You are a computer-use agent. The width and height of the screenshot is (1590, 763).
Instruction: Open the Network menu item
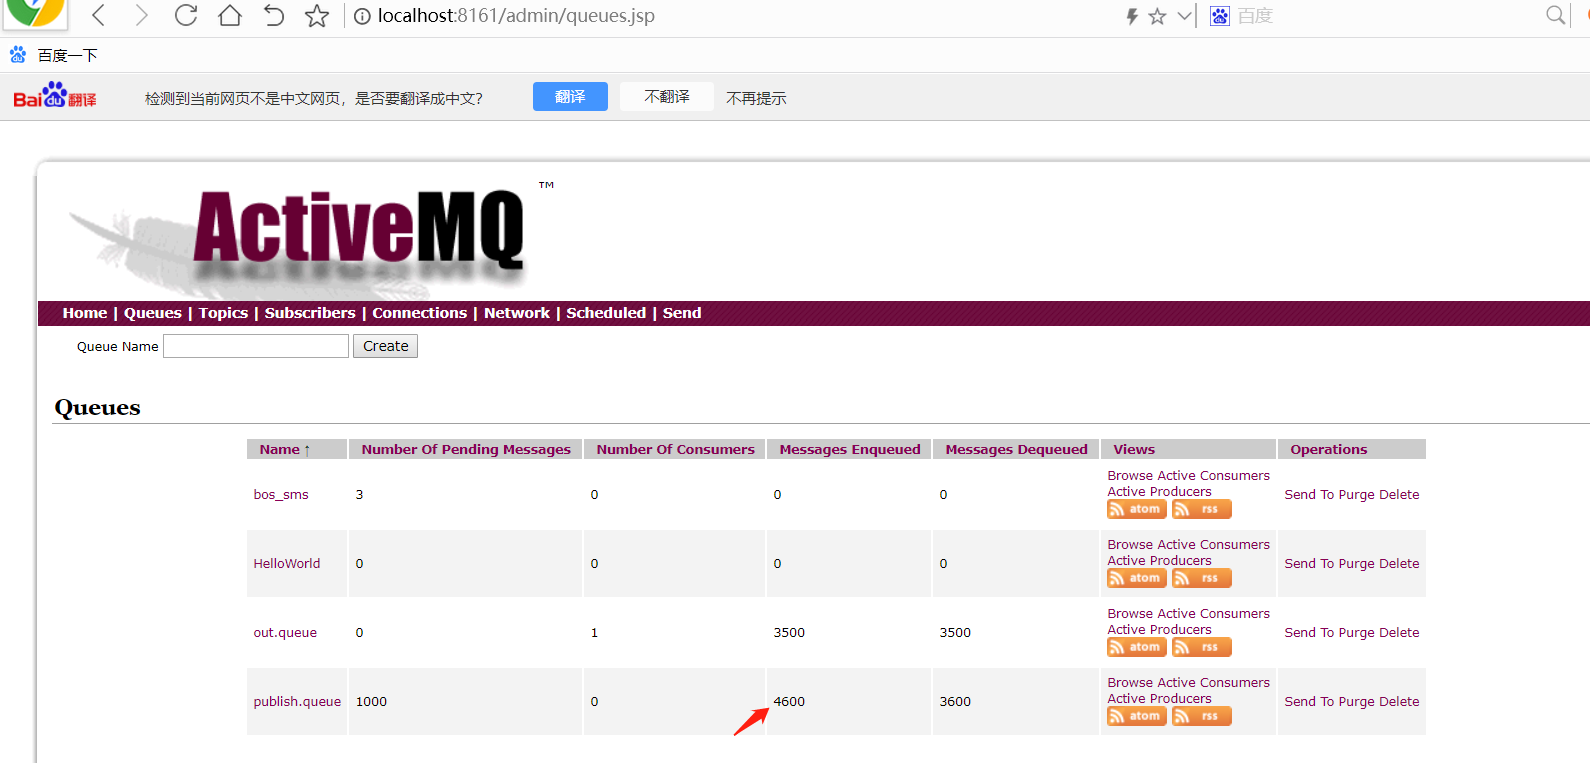pos(517,313)
